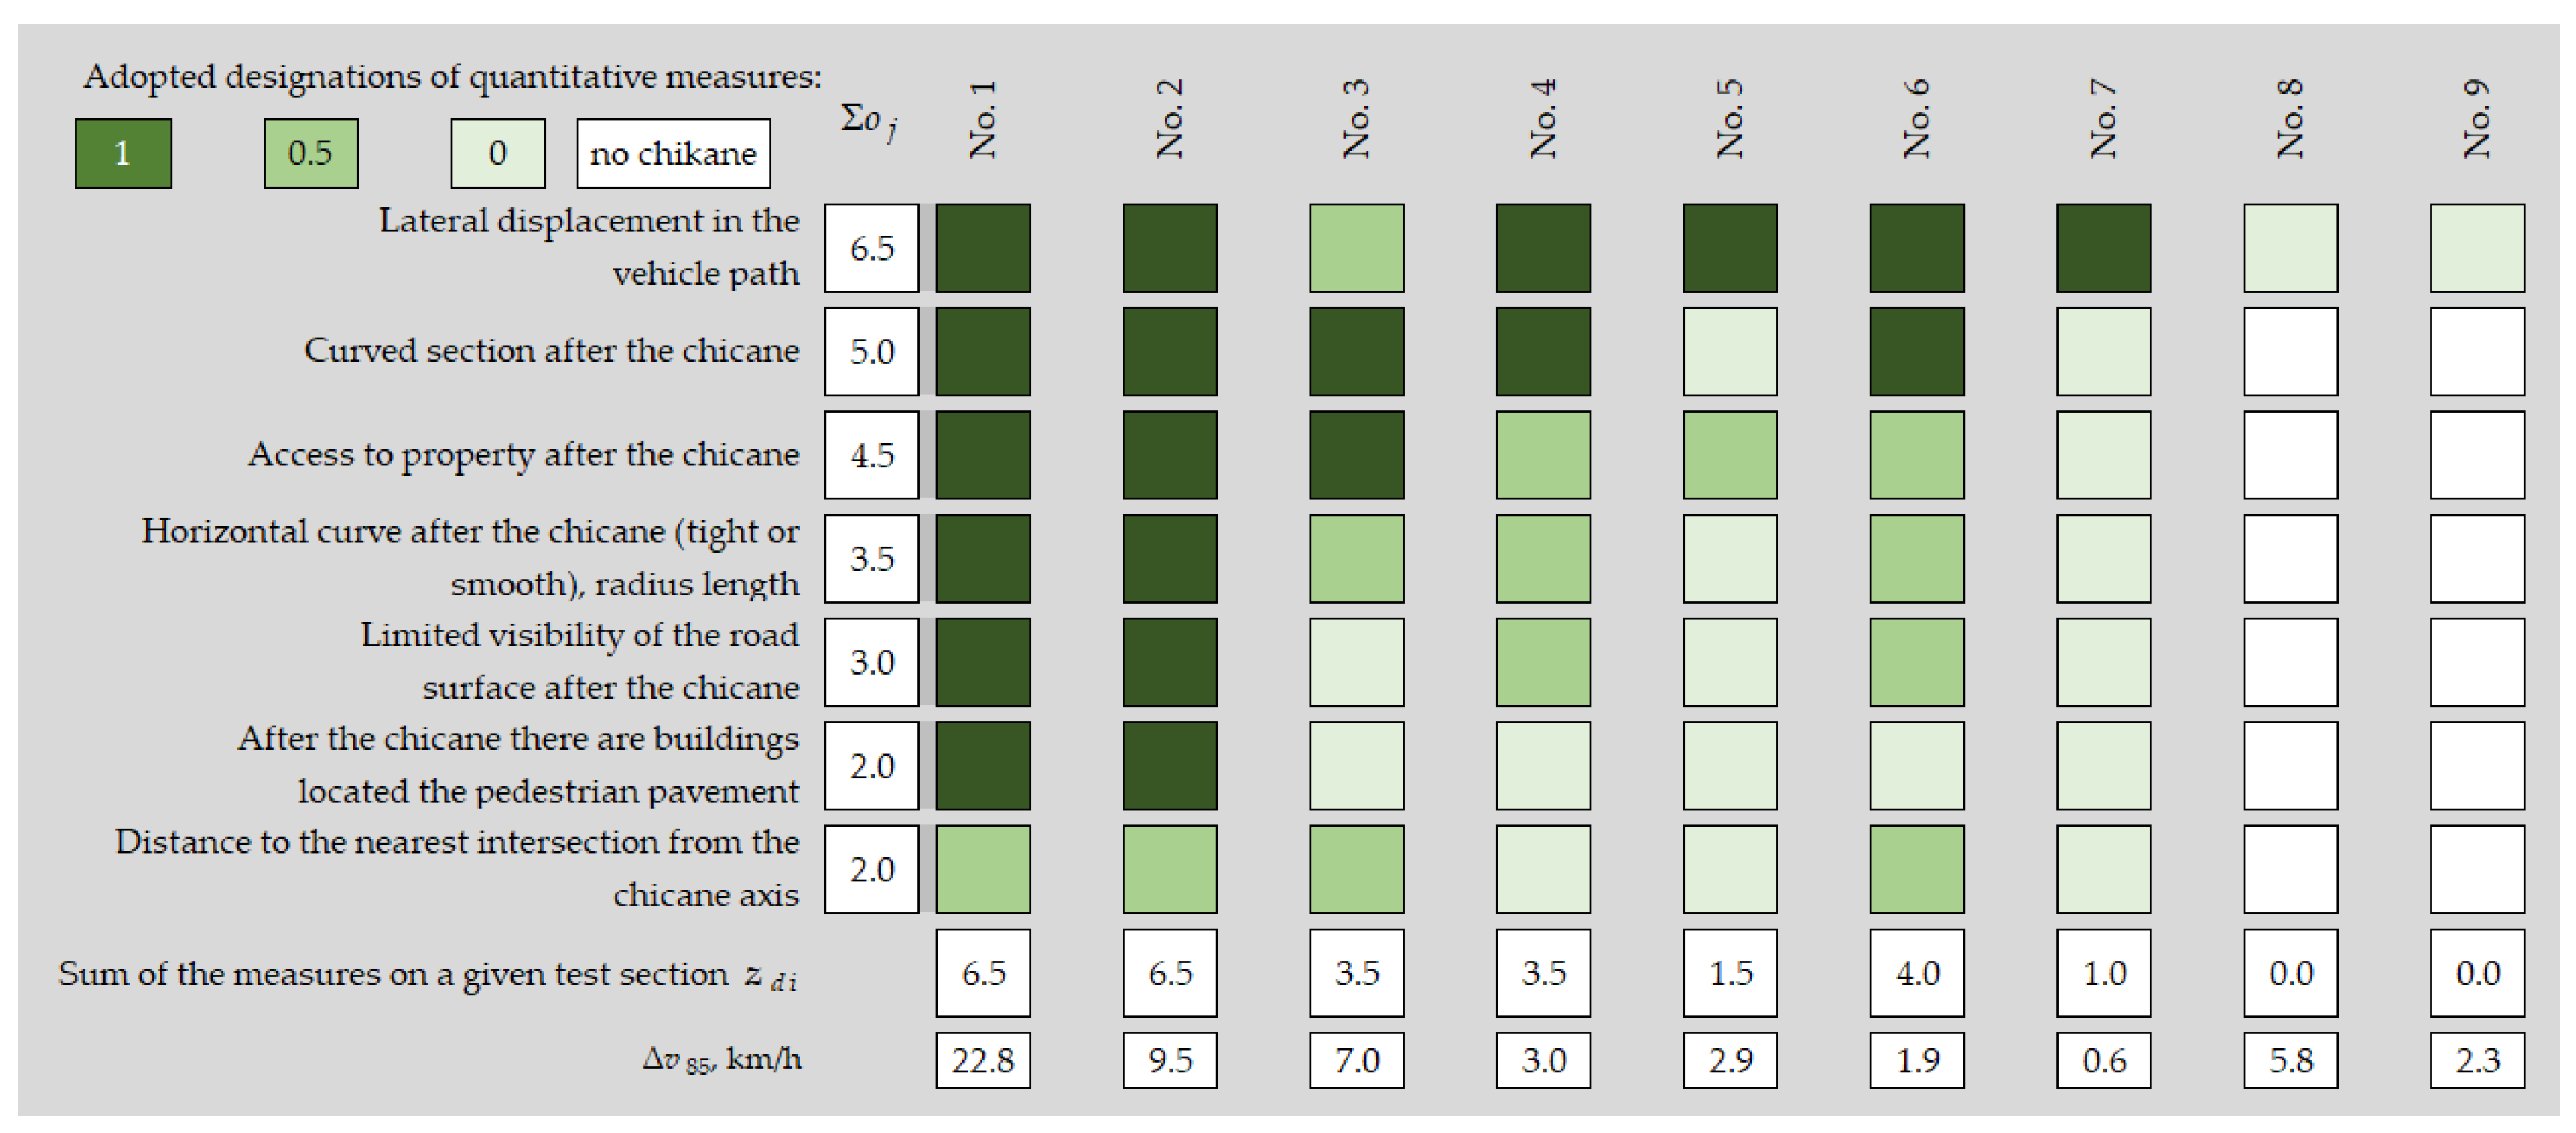Click the dark green legend swatch labeled 1
2576x1133 pixels.
pos(123,153)
